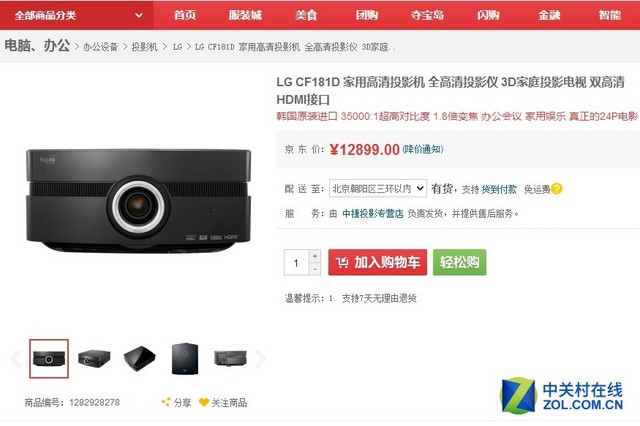The height and width of the screenshot is (426, 640).
Task: Open the price drop notification link
Action: pyautogui.click(x=423, y=149)
